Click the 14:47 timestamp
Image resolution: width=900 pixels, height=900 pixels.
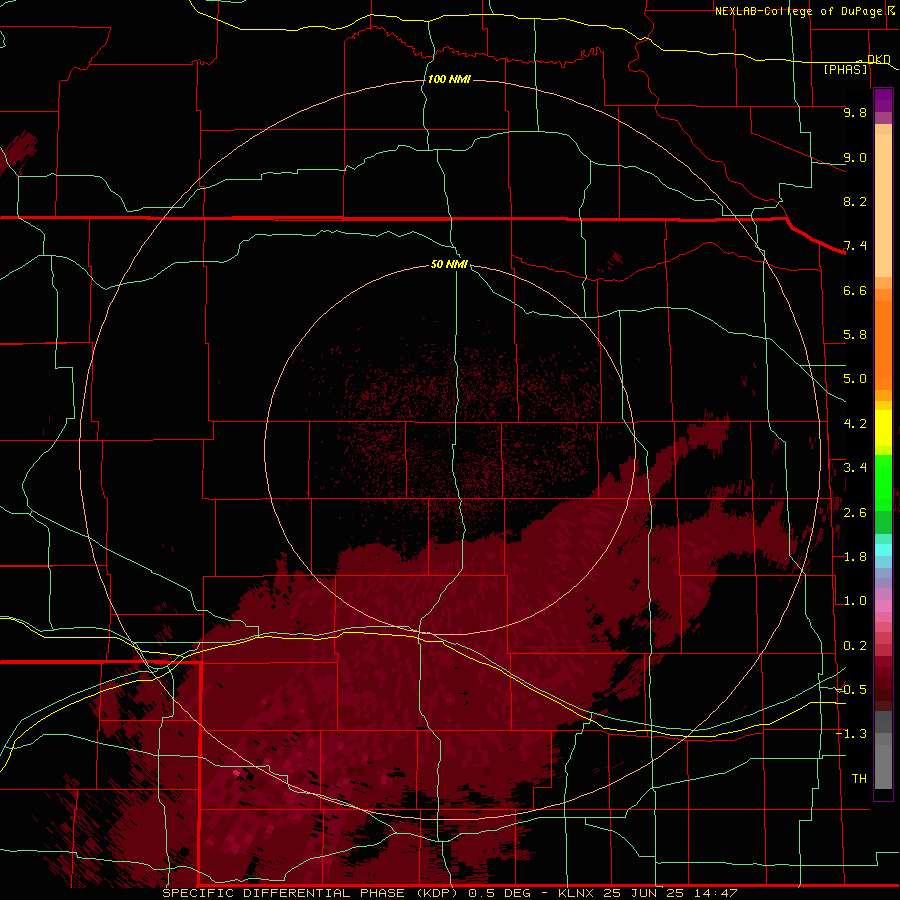click(714, 893)
